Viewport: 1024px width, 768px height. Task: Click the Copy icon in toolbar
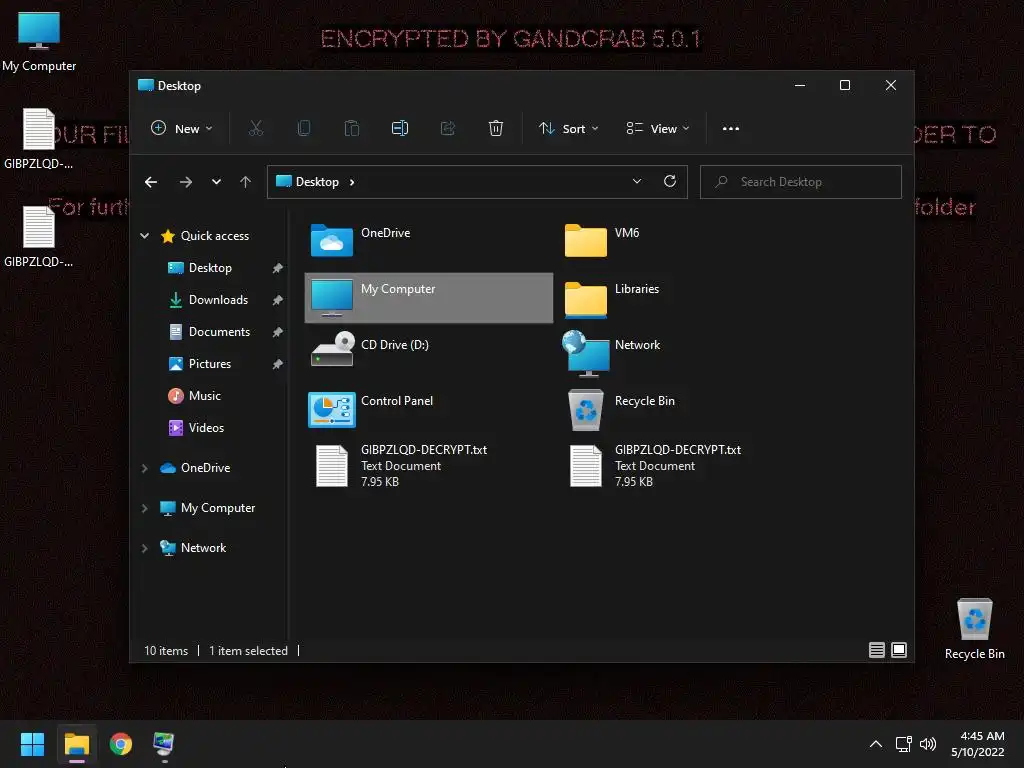[304, 129]
